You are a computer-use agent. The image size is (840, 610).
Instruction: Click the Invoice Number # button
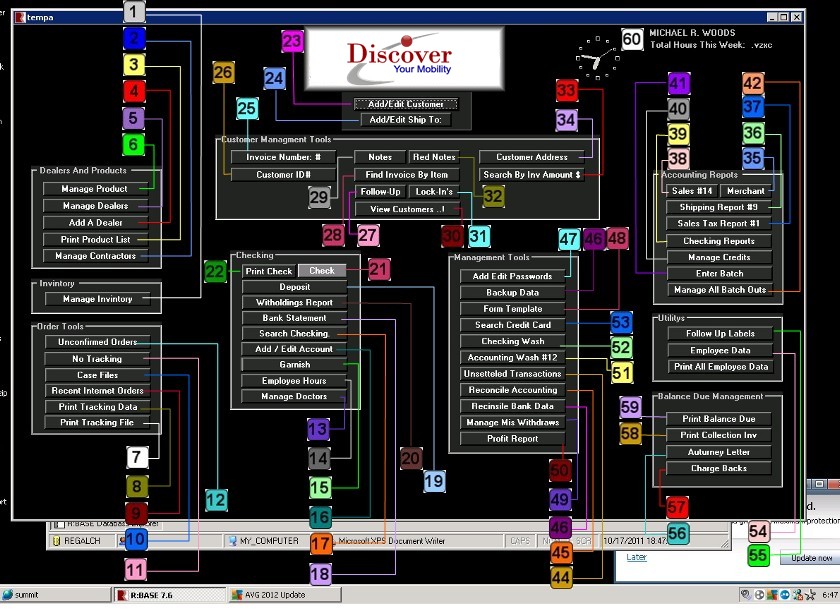click(x=283, y=157)
